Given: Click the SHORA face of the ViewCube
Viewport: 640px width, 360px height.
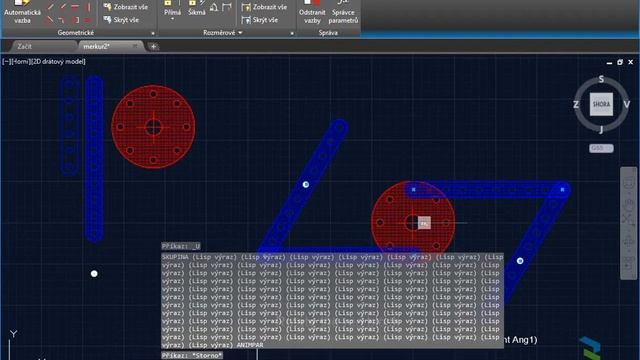Looking at the screenshot, I should [x=601, y=104].
